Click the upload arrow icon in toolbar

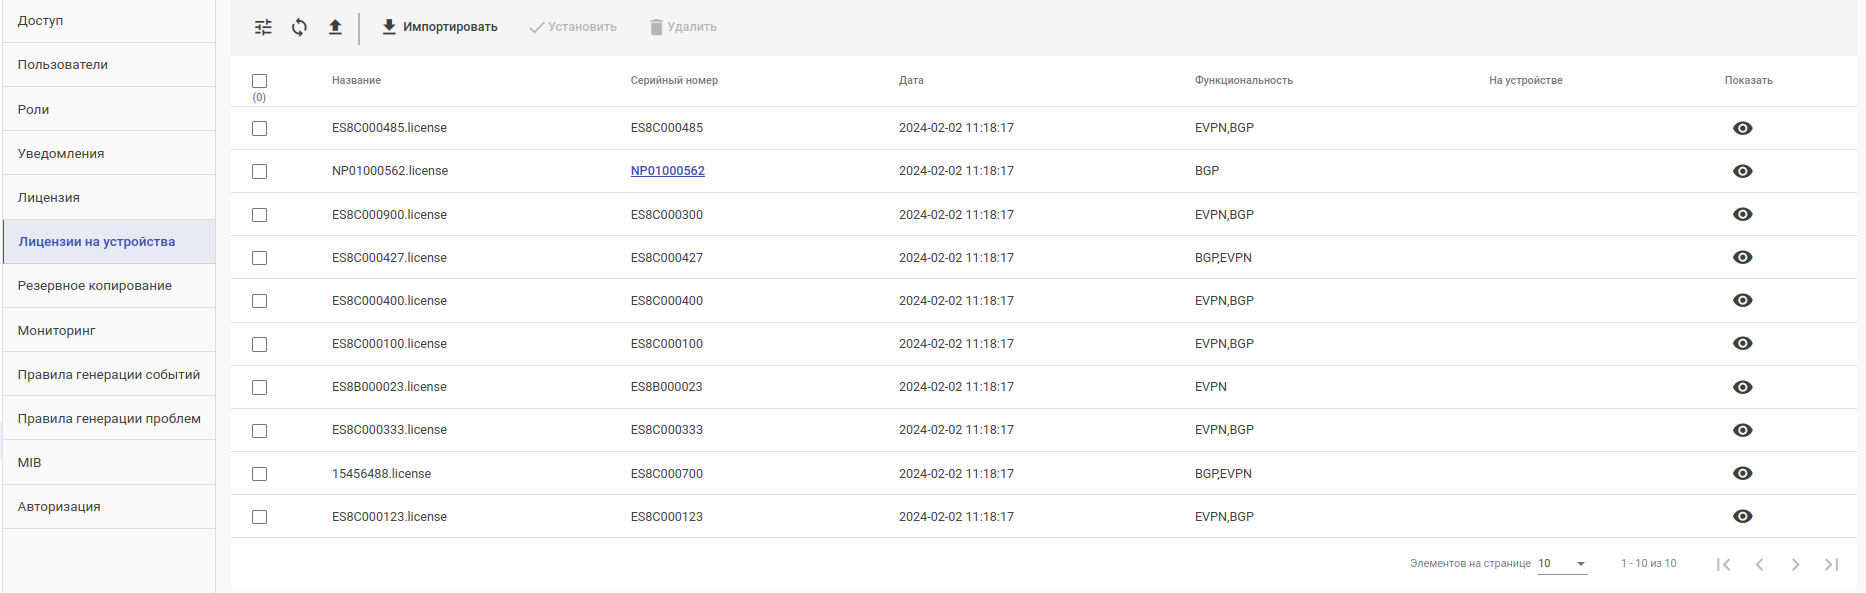(335, 27)
